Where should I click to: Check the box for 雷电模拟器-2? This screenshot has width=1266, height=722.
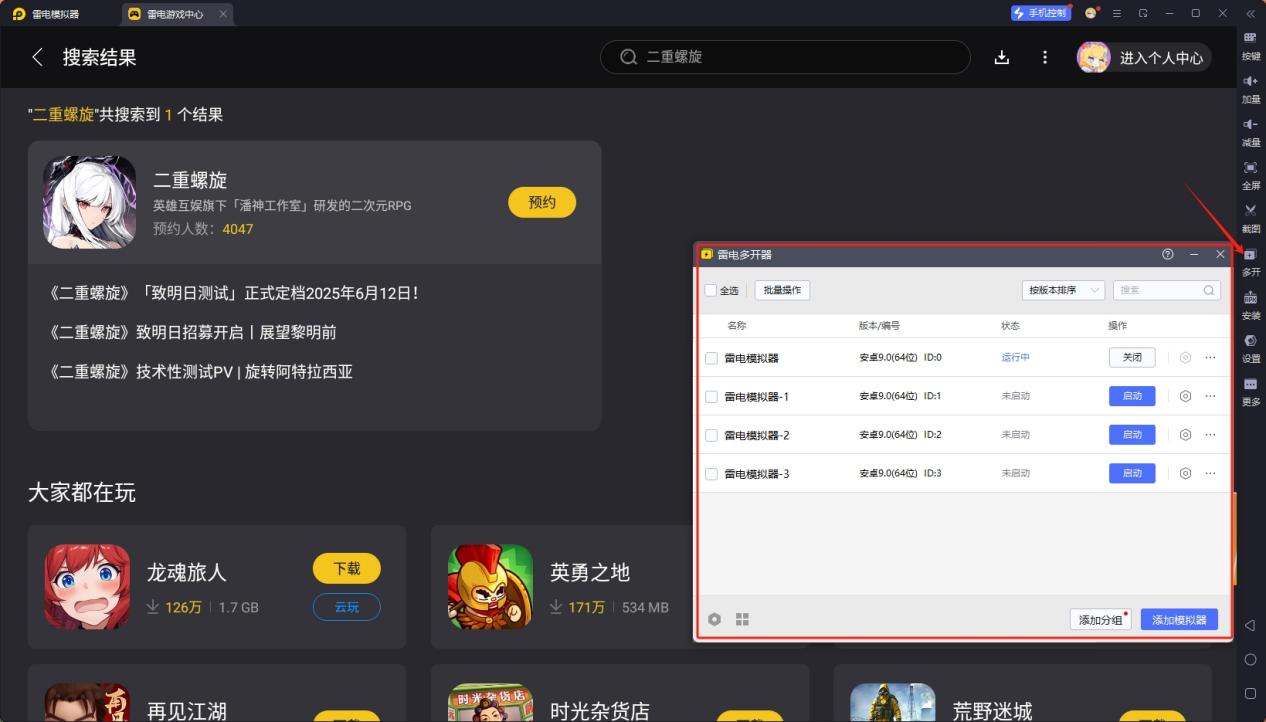pos(711,435)
